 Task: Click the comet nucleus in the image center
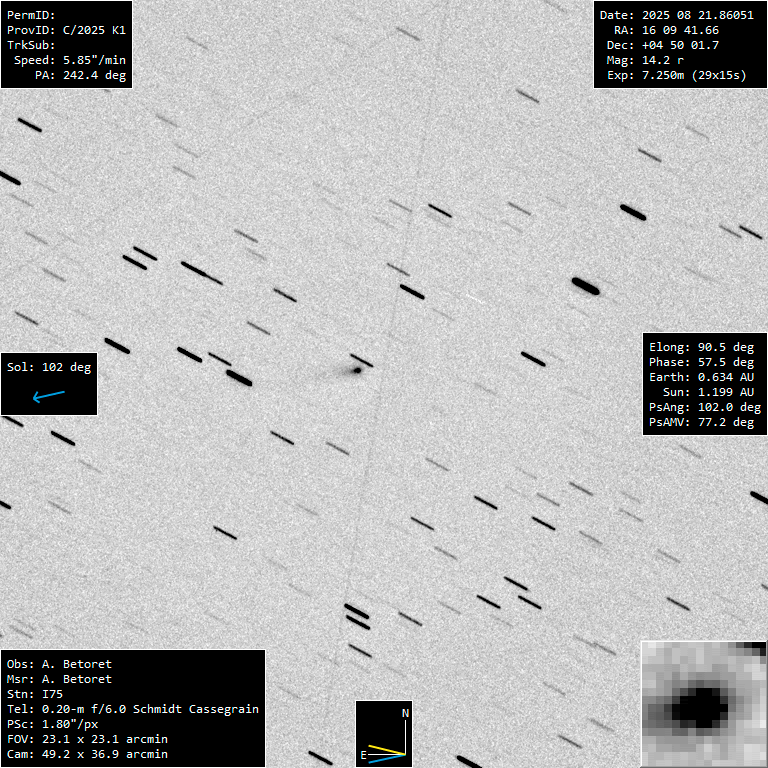coord(356,370)
